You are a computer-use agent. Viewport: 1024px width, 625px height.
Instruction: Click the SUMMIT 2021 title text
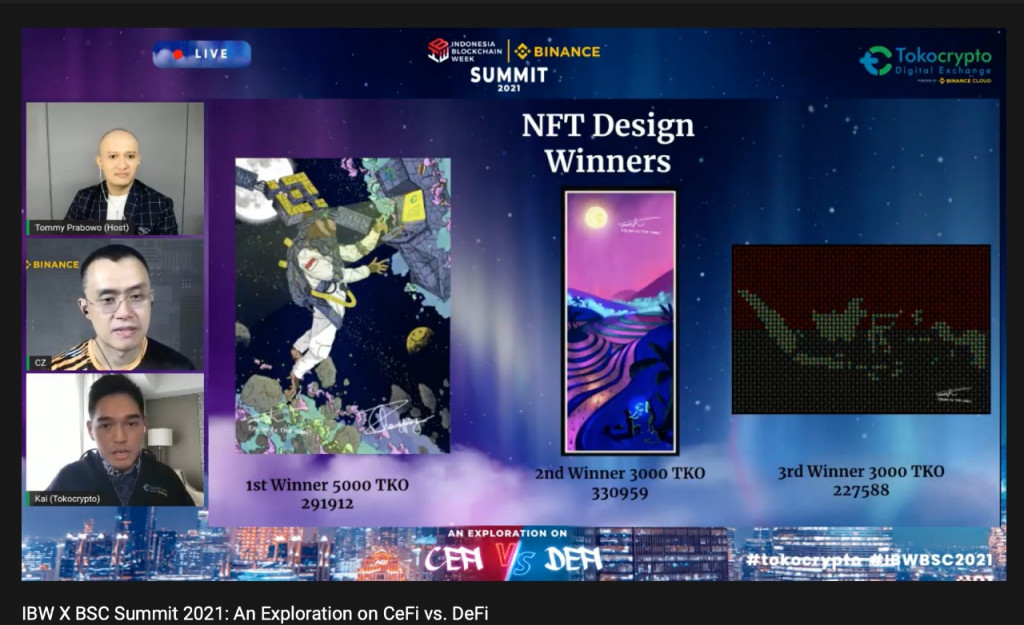point(509,77)
